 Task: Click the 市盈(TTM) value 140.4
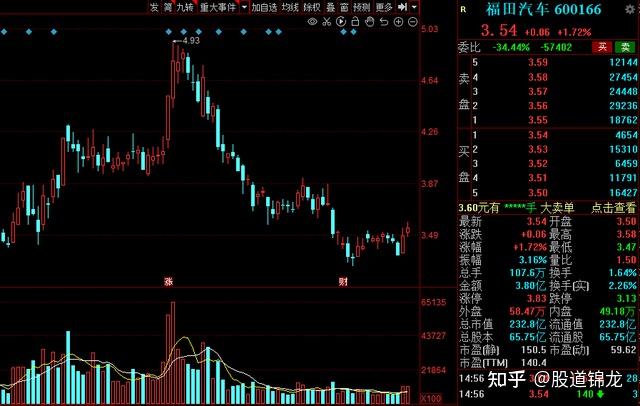(533, 362)
